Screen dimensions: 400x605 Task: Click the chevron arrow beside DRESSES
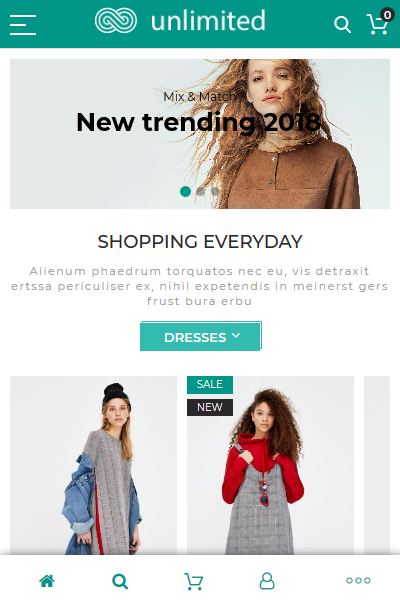point(236,336)
